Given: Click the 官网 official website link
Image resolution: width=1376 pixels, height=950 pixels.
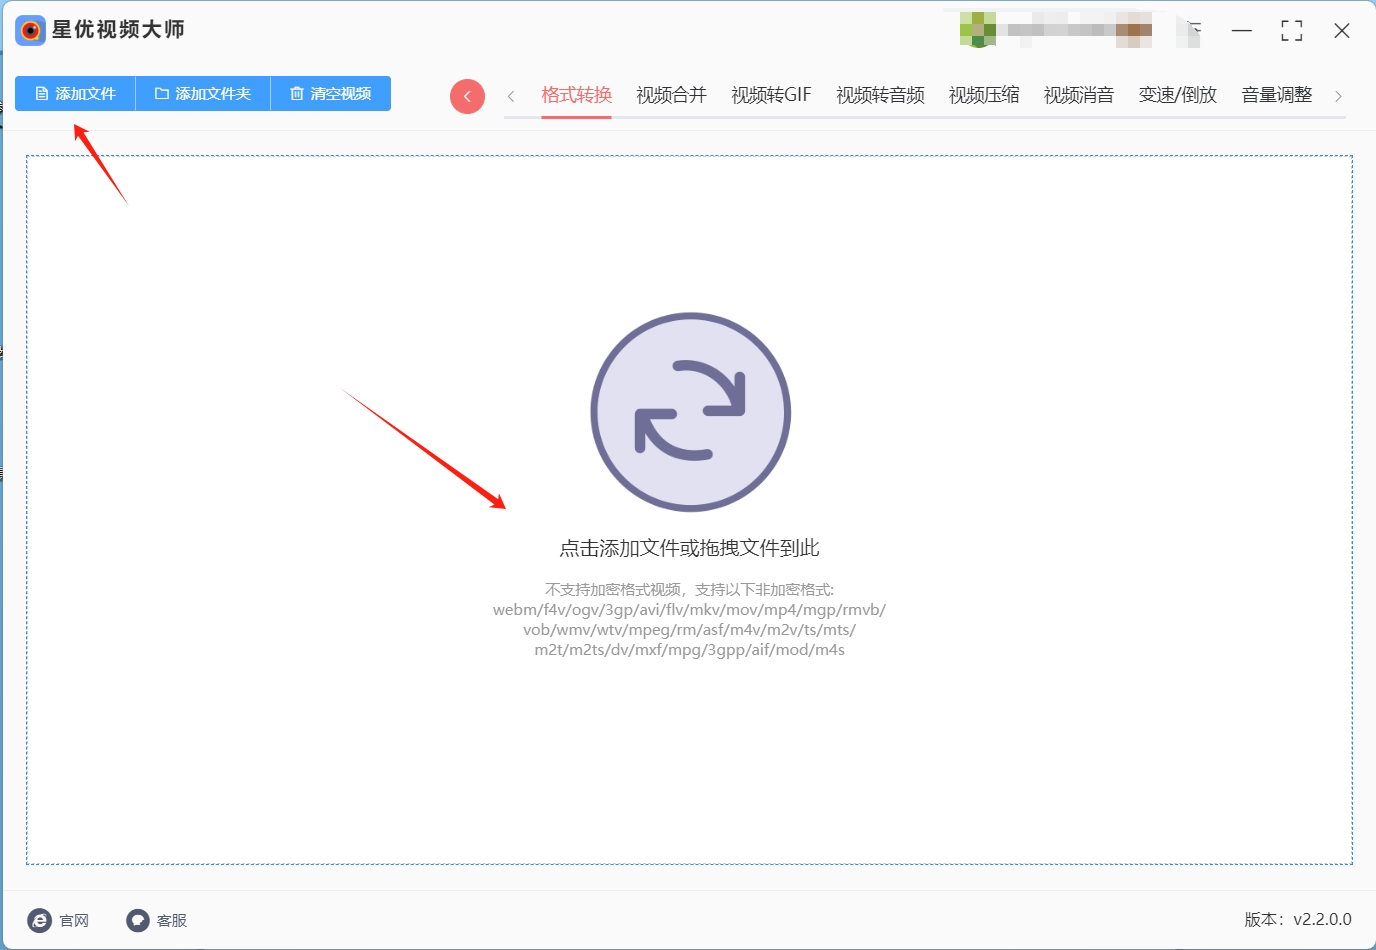Looking at the screenshot, I should [74, 920].
